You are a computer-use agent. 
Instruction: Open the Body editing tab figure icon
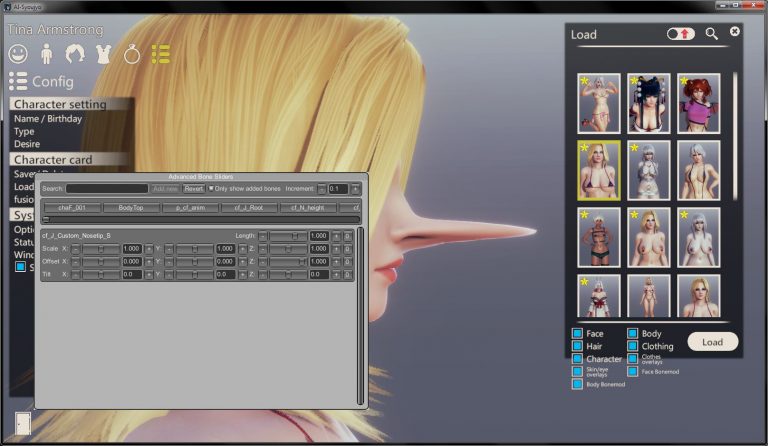pyautogui.click(x=47, y=54)
